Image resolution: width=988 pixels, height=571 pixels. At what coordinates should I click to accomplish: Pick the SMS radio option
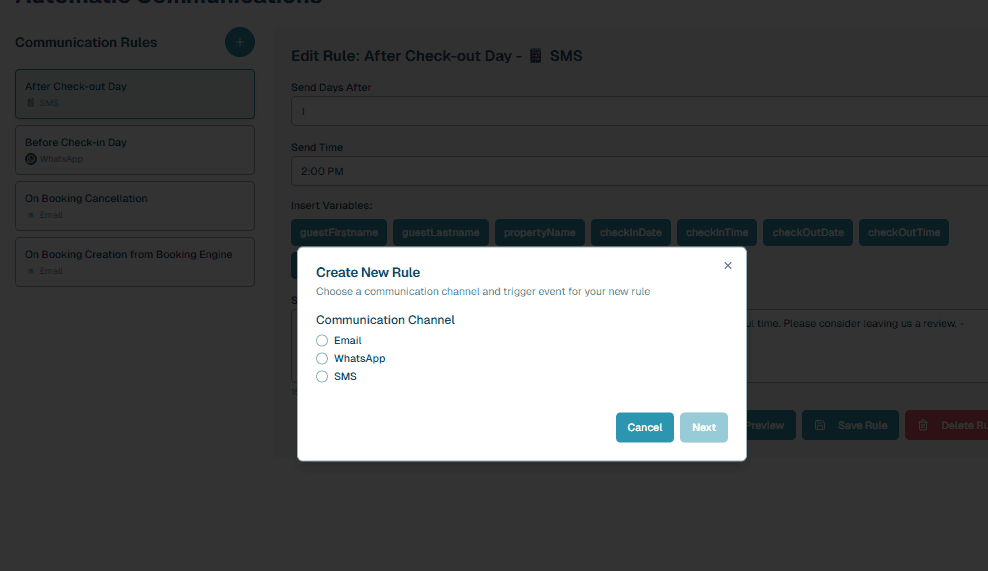coord(322,377)
